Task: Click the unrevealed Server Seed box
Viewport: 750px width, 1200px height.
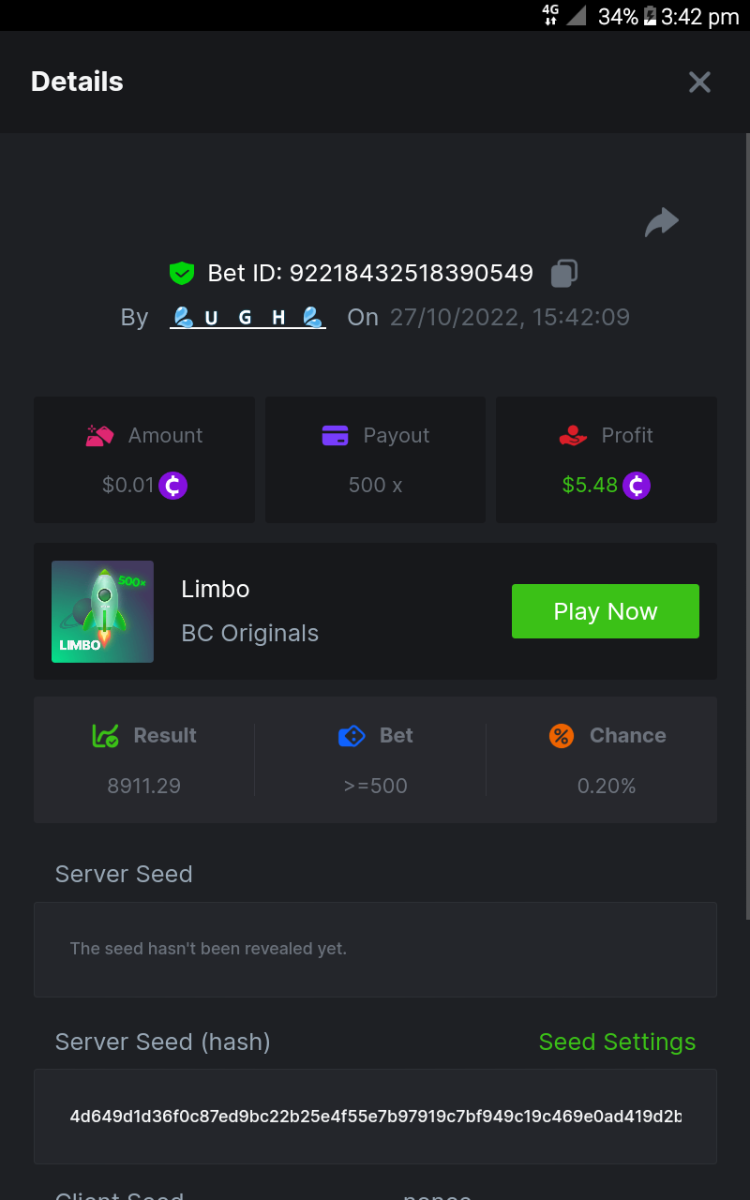Action: pyautogui.click(x=375, y=949)
